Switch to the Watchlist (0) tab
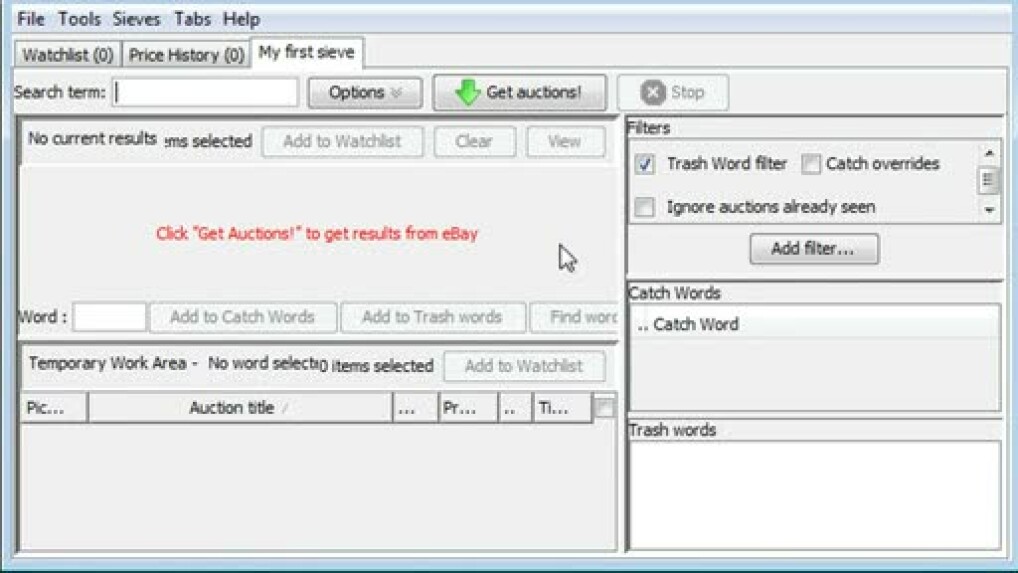 [x=68, y=55]
